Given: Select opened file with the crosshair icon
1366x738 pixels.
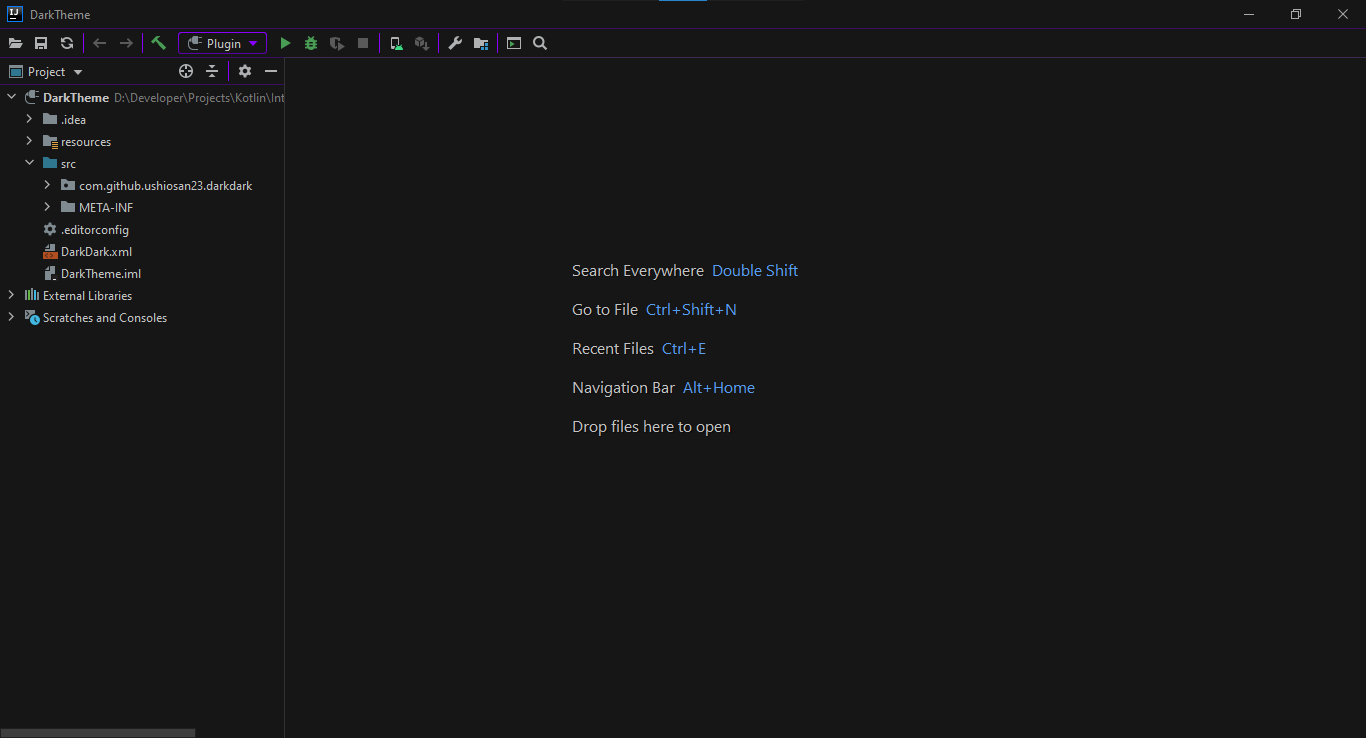Looking at the screenshot, I should [x=186, y=71].
